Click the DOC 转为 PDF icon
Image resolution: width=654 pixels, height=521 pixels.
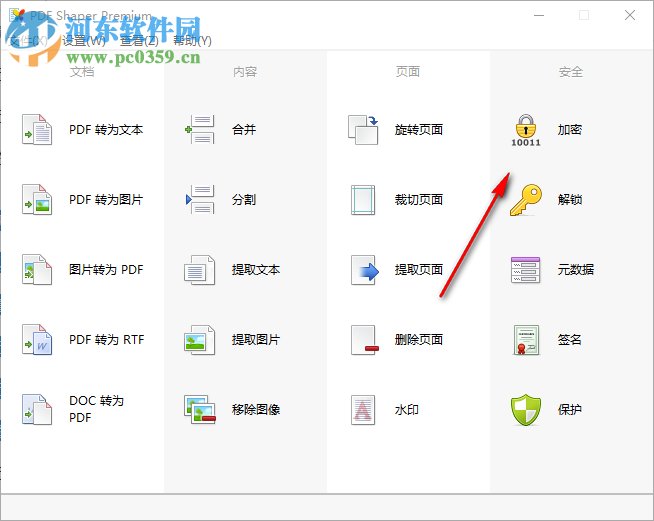point(37,410)
